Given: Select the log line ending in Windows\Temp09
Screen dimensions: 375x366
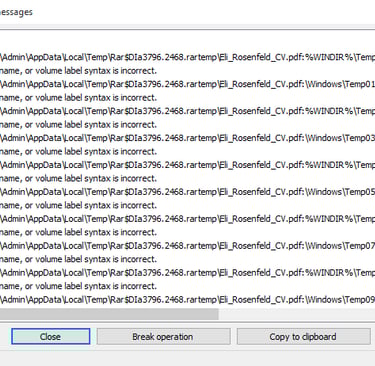Looking at the screenshot, I should point(187,300).
